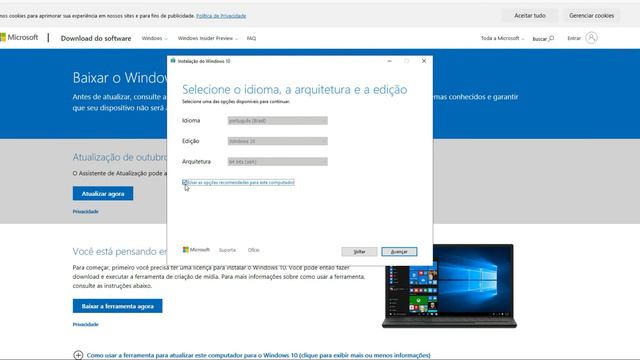The height and width of the screenshot is (360, 640).
Task: Click the Atualizar agora button
Action: (103, 193)
